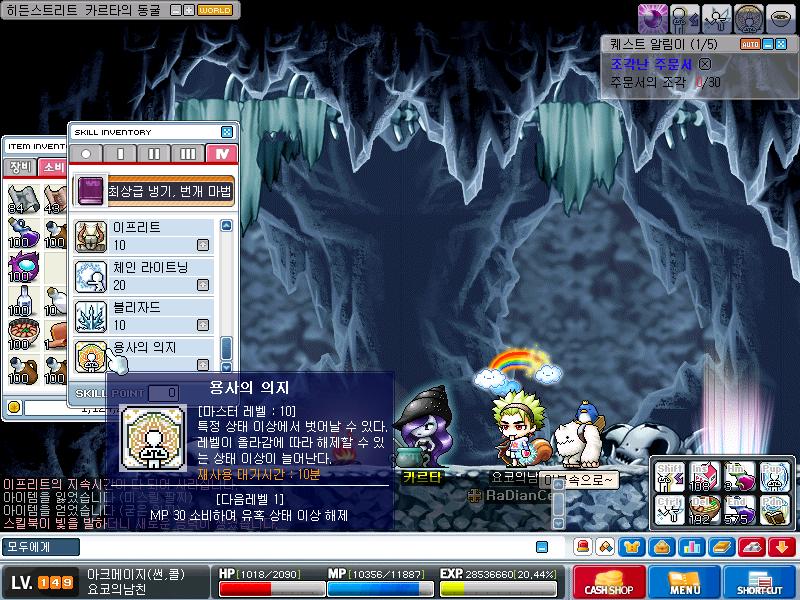This screenshot has width=800, height=600.
Task: Click the 조각난 주문서 quest title
Action: click(x=652, y=64)
